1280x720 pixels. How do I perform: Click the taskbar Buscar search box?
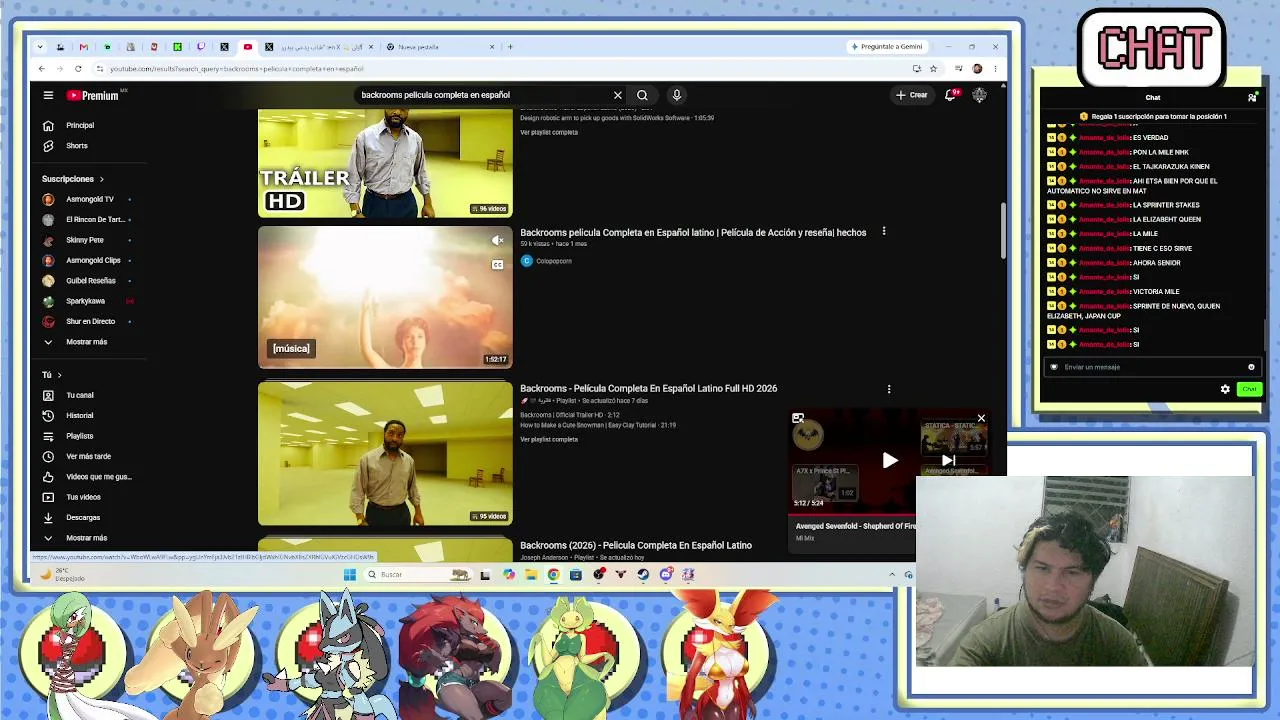(x=418, y=575)
